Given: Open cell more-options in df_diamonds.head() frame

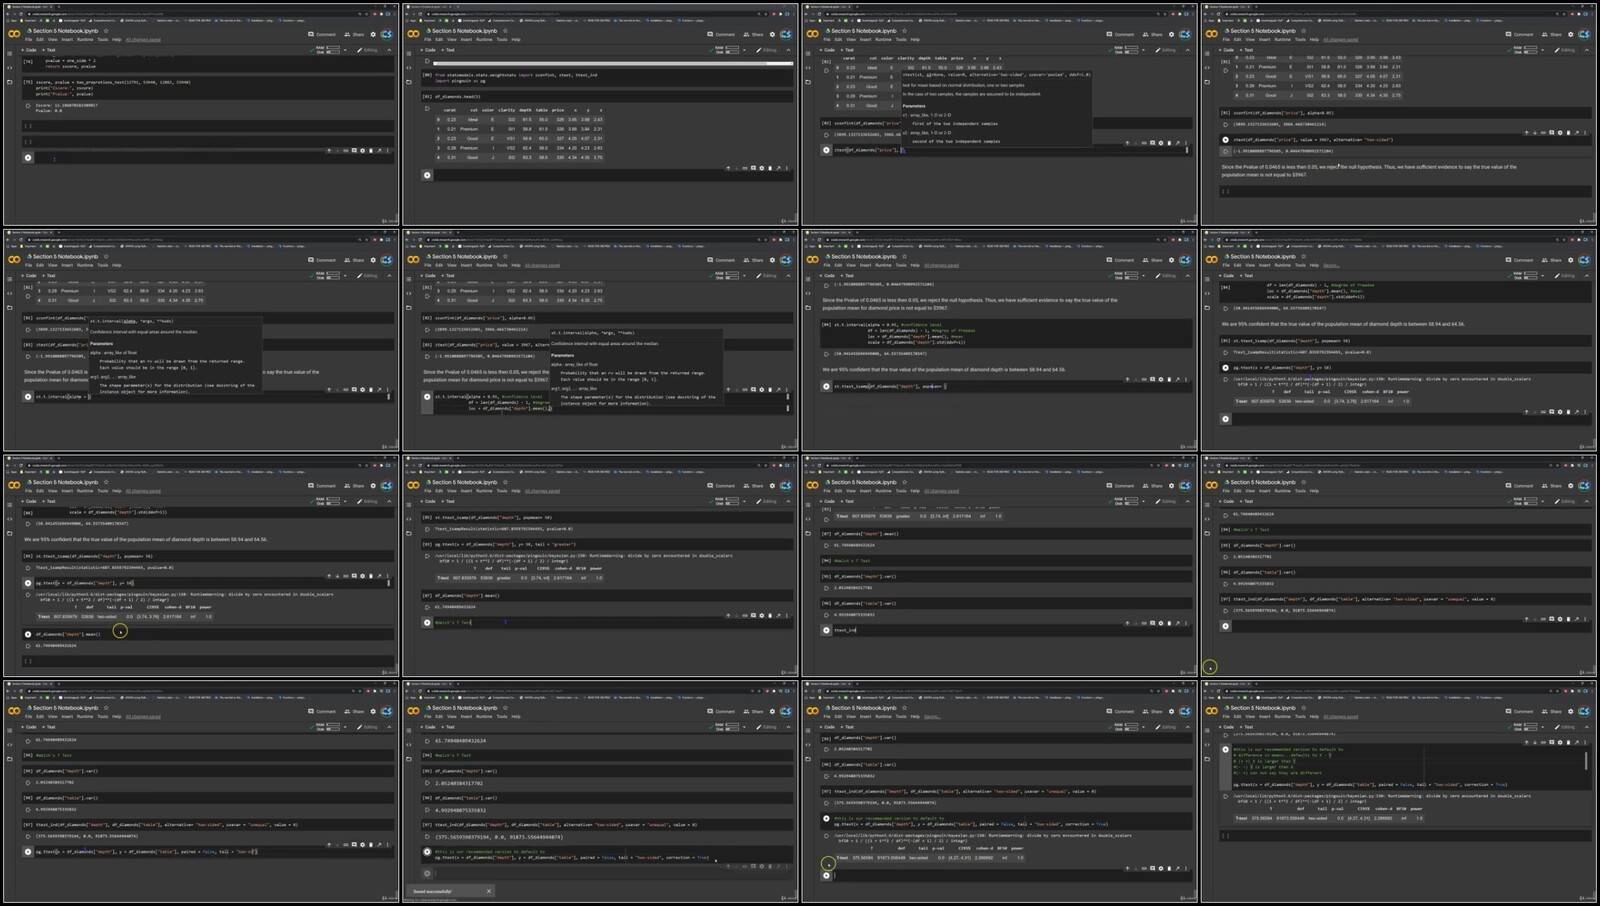Looking at the screenshot, I should pos(787,168).
